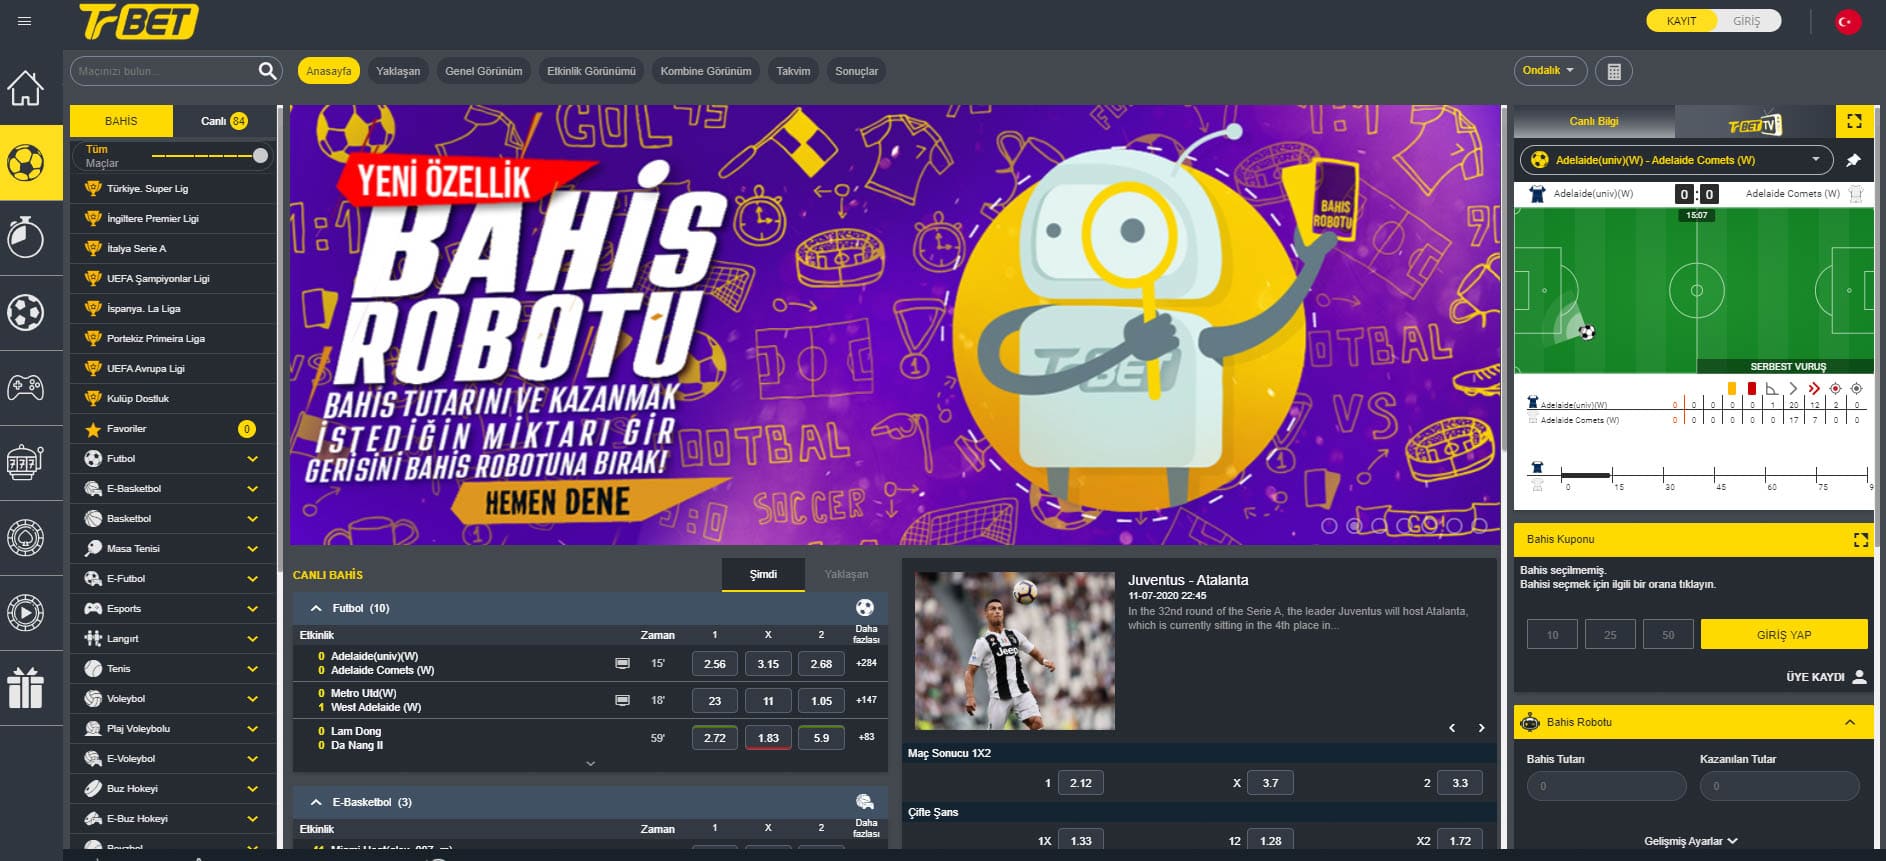Collapse the Futbol (10) live section

coord(316,608)
